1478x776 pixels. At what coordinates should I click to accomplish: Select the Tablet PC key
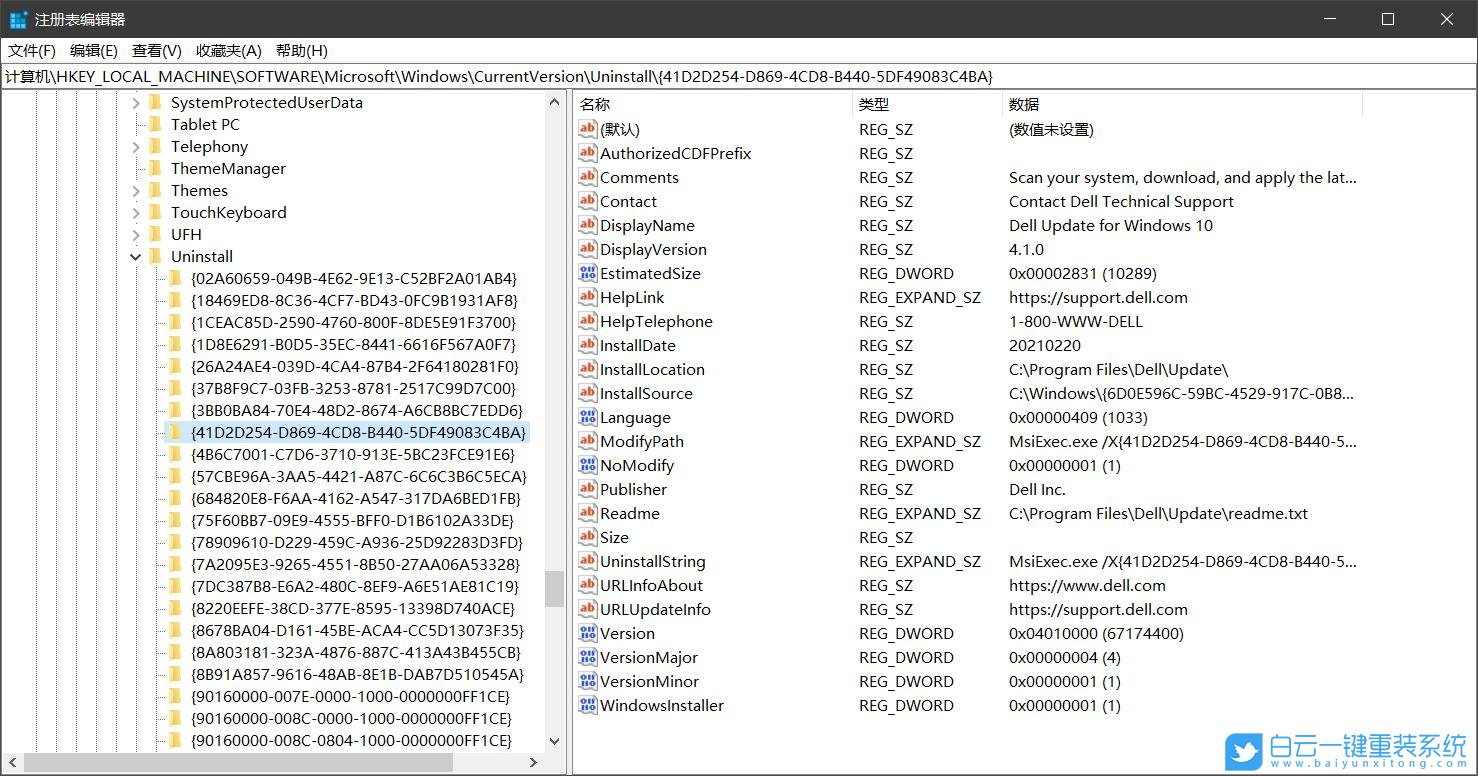[205, 124]
